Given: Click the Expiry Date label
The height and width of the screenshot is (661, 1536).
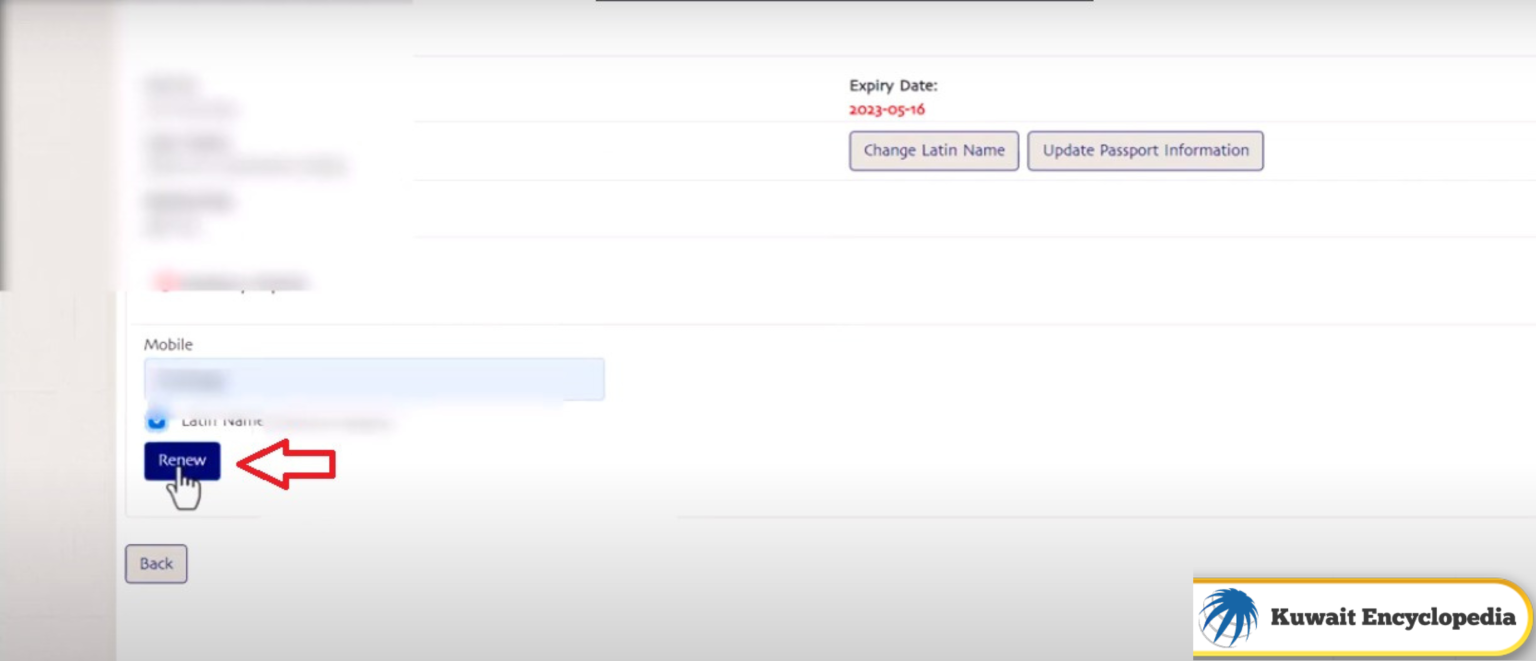Looking at the screenshot, I should point(893,86).
